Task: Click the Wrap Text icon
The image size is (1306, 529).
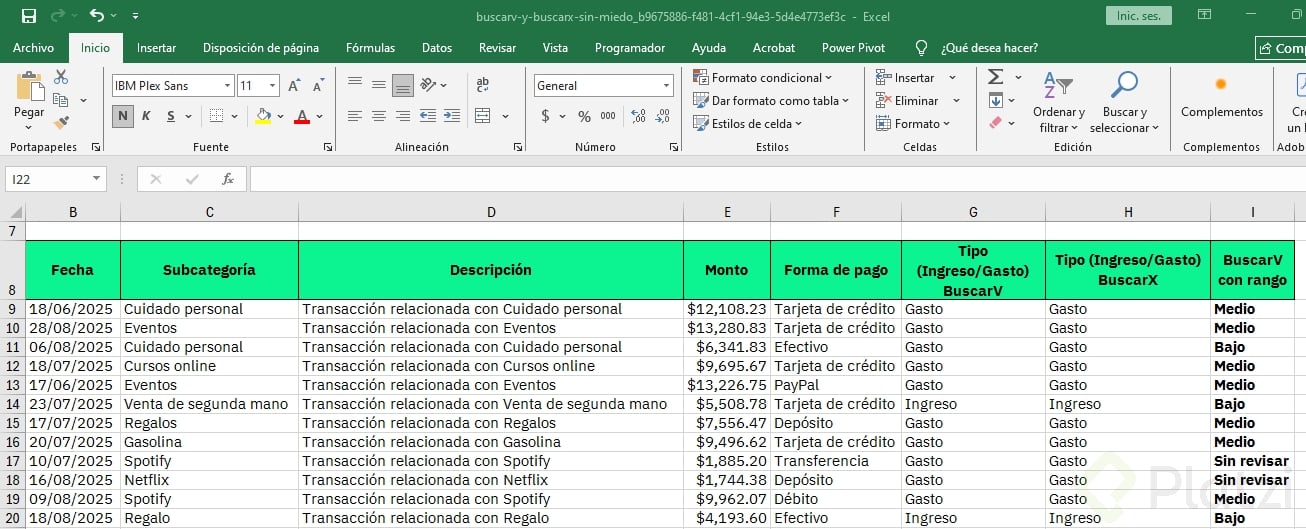Action: (483, 85)
